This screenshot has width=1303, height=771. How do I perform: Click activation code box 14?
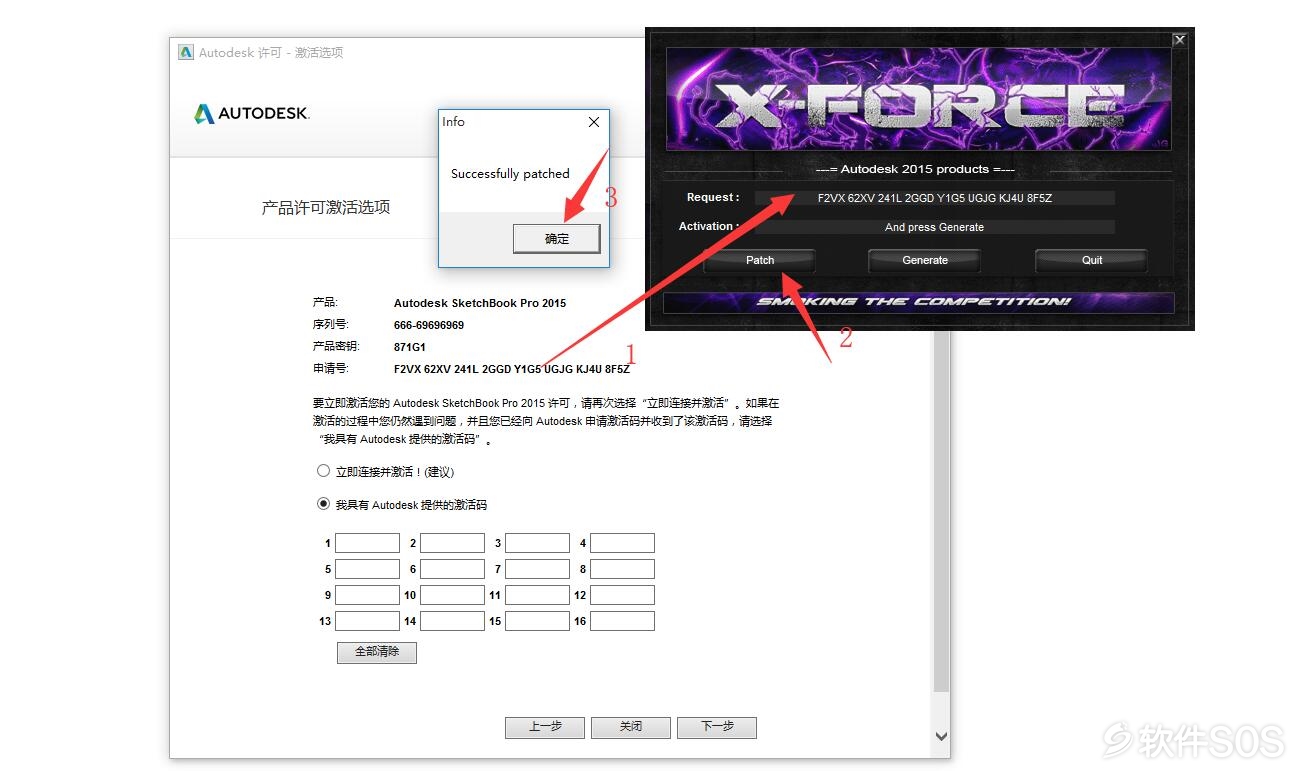[452, 621]
